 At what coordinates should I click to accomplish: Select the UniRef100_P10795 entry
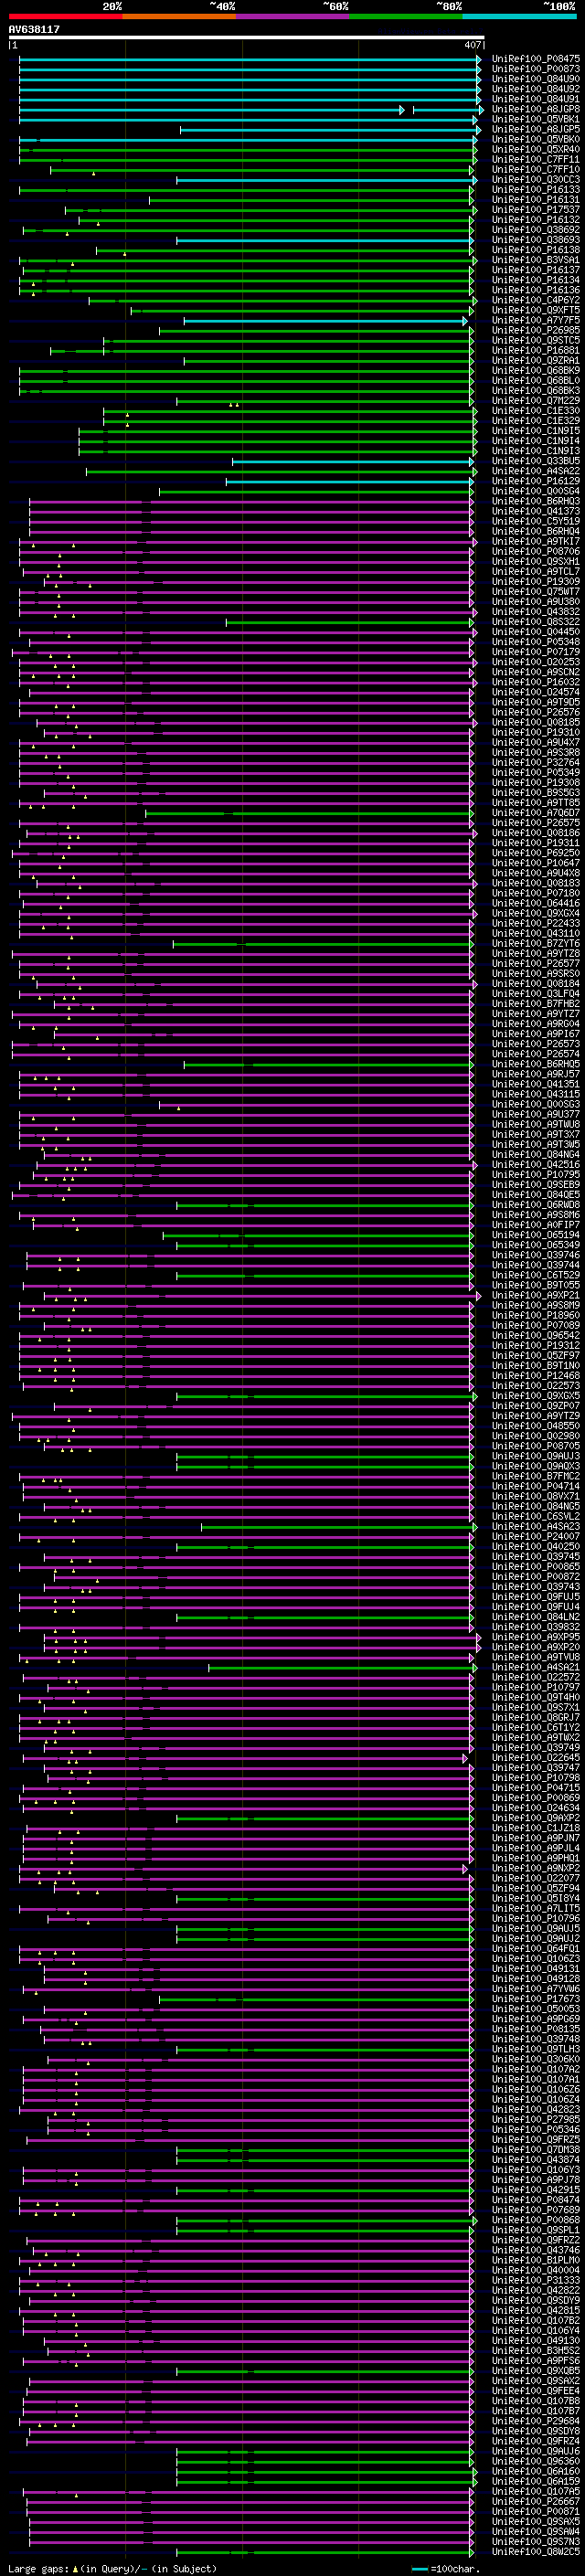(536, 1175)
